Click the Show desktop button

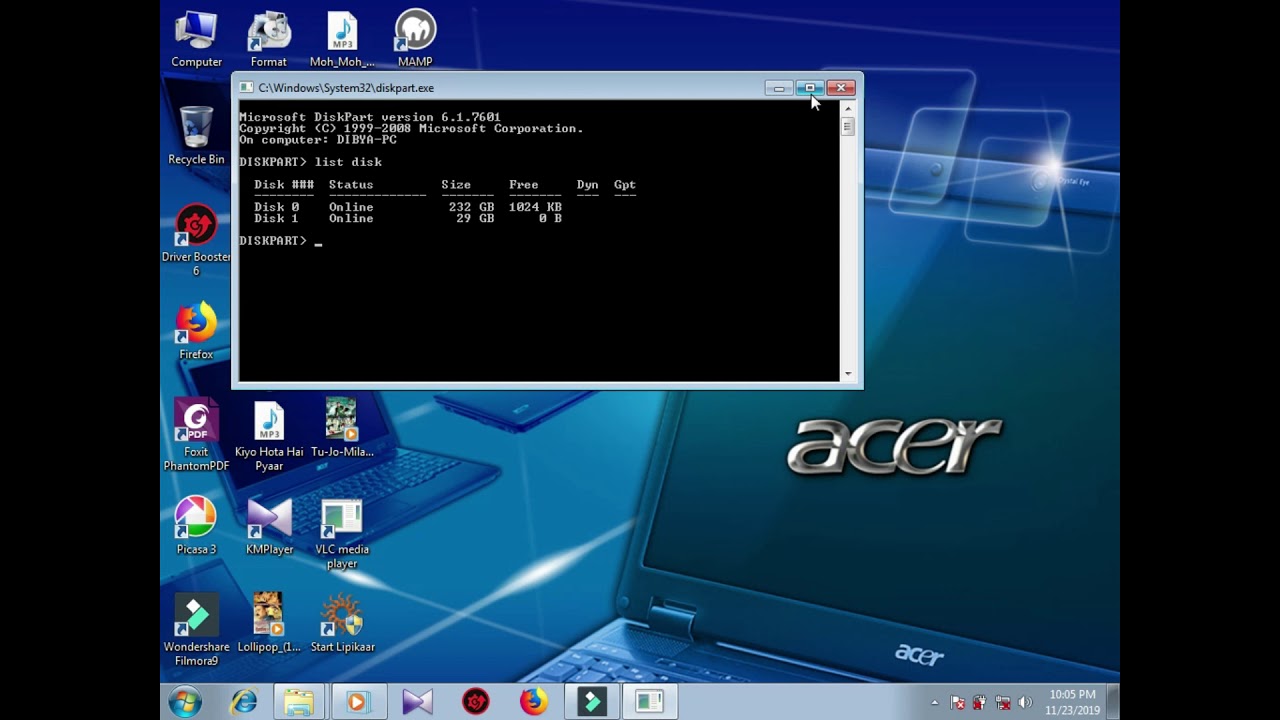tap(1113, 702)
